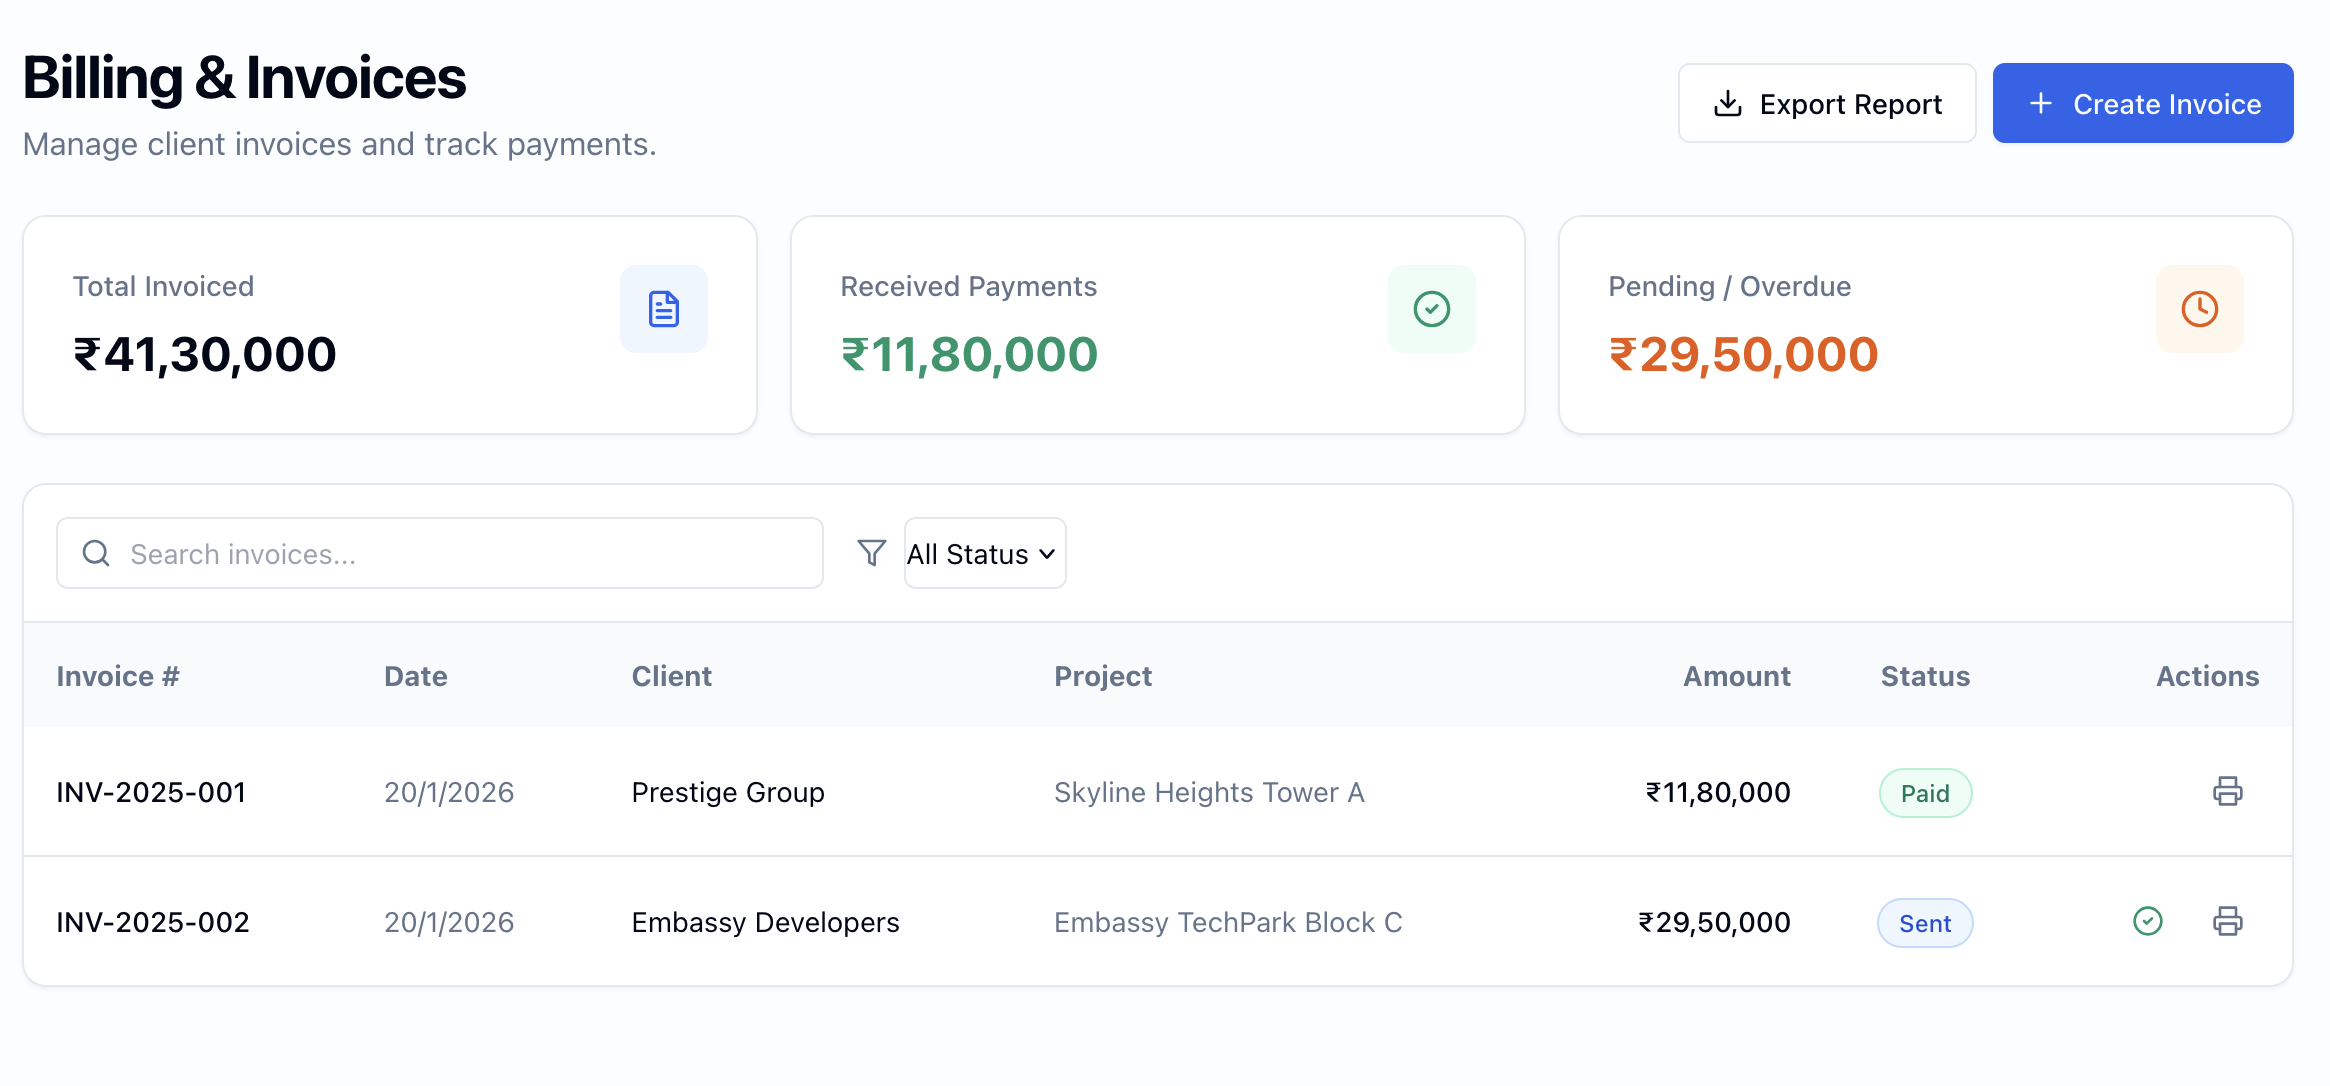Open the All Status dropdown
The height and width of the screenshot is (1086, 2330).
pyautogui.click(x=984, y=553)
